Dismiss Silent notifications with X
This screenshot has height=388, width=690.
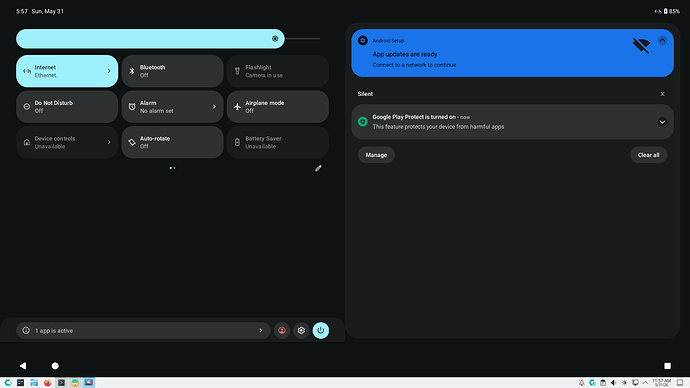click(x=662, y=94)
